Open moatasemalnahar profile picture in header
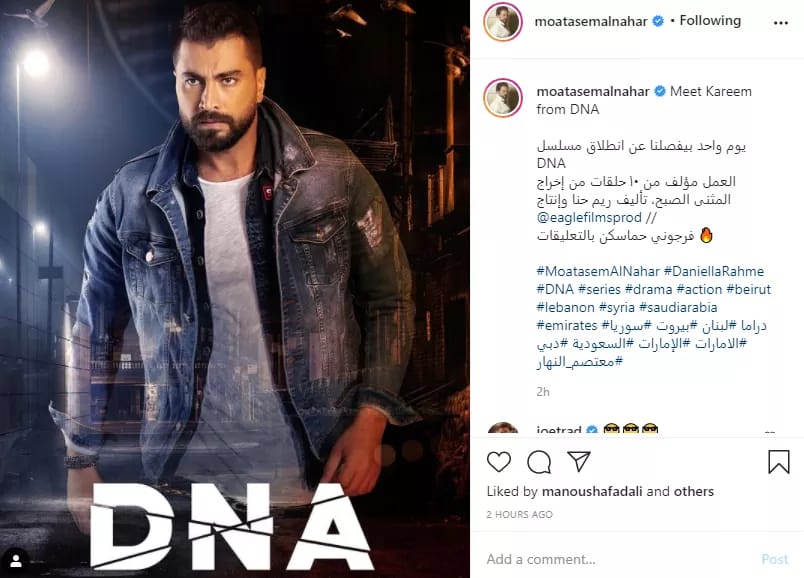This screenshot has width=804, height=578. (x=502, y=22)
